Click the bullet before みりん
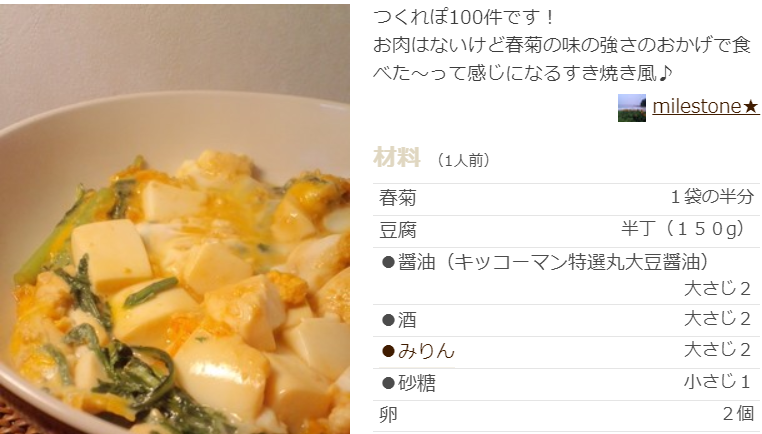The width and height of the screenshot is (762, 434). click(388, 351)
